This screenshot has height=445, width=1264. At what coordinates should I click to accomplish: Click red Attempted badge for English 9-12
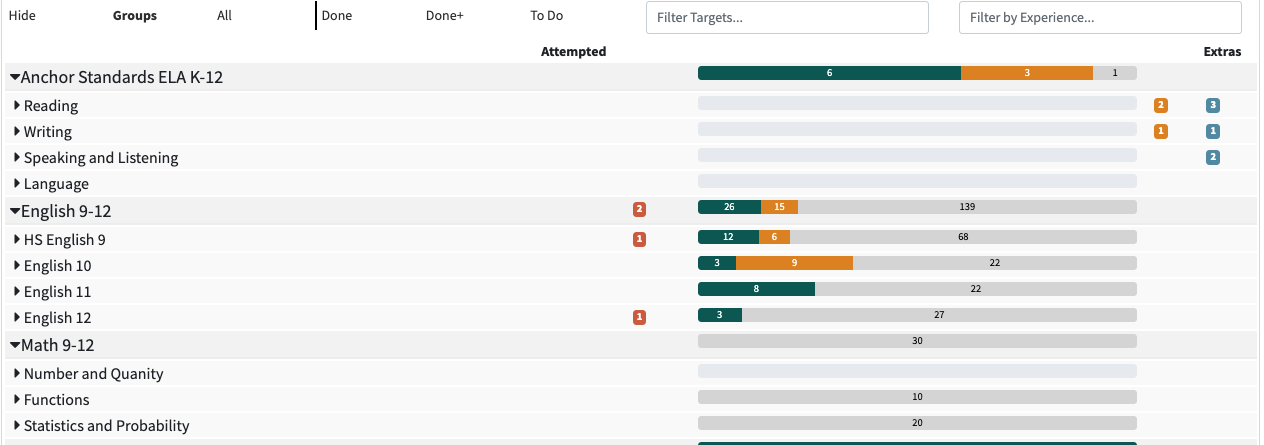tap(639, 210)
